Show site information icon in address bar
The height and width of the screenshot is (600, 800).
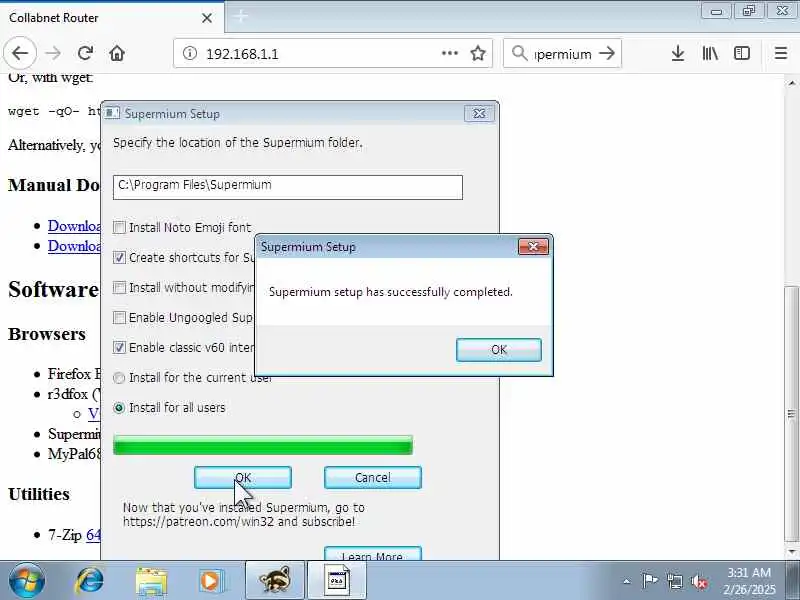(190, 53)
